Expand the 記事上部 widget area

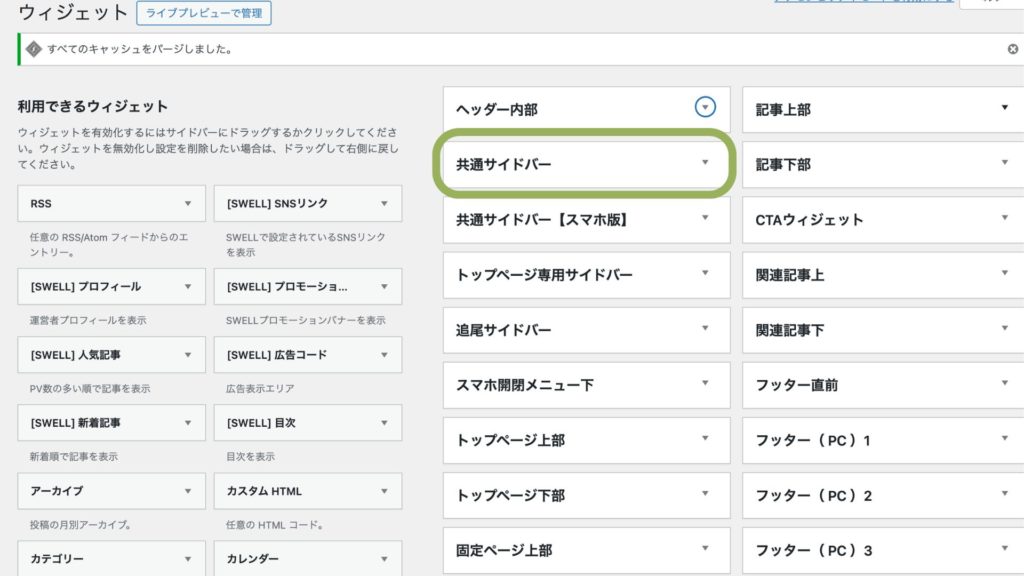tap(1005, 109)
